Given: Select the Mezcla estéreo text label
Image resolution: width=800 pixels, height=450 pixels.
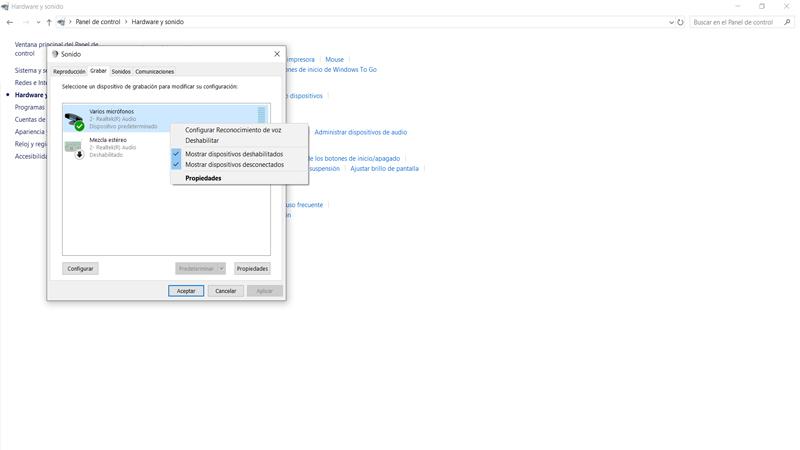Looking at the screenshot, I should pyautogui.click(x=108, y=140).
